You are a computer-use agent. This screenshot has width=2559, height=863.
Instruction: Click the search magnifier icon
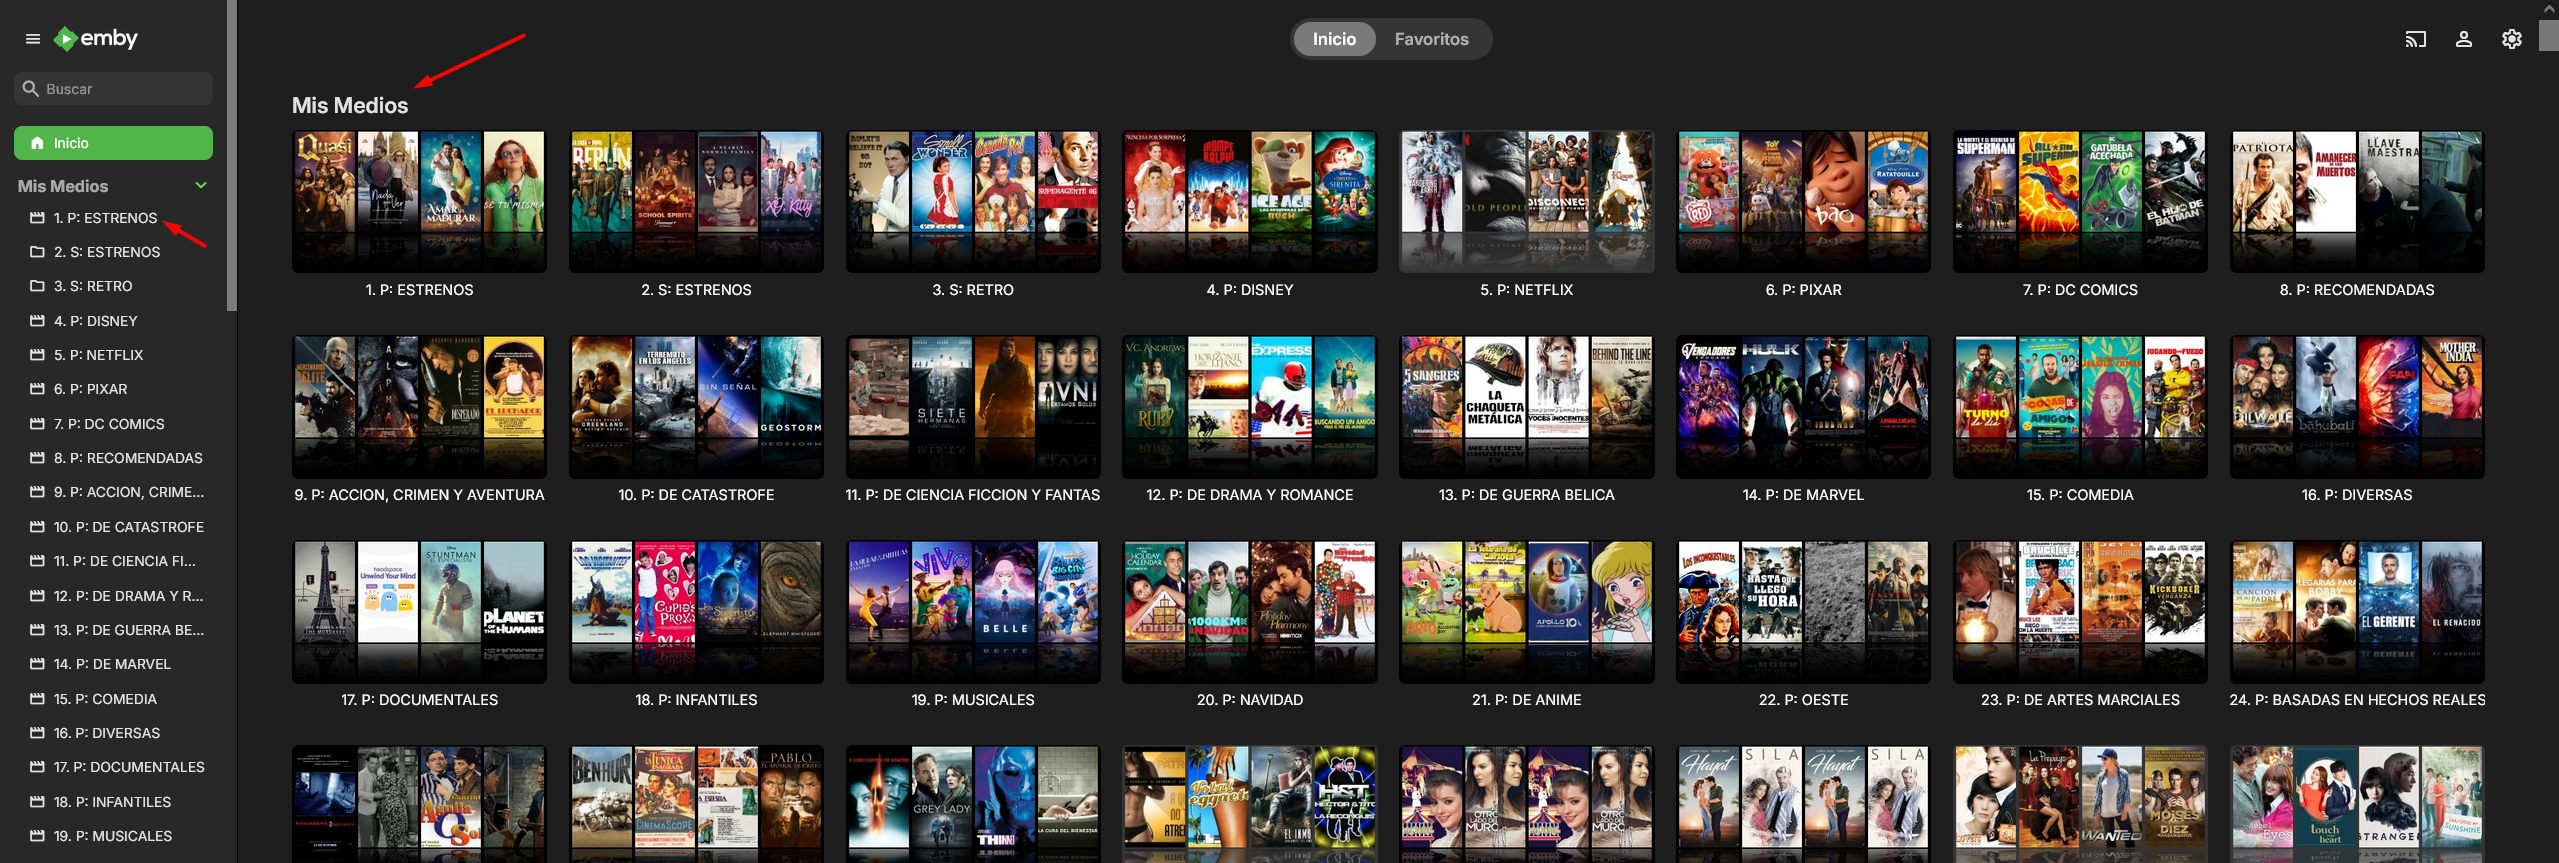(x=31, y=89)
